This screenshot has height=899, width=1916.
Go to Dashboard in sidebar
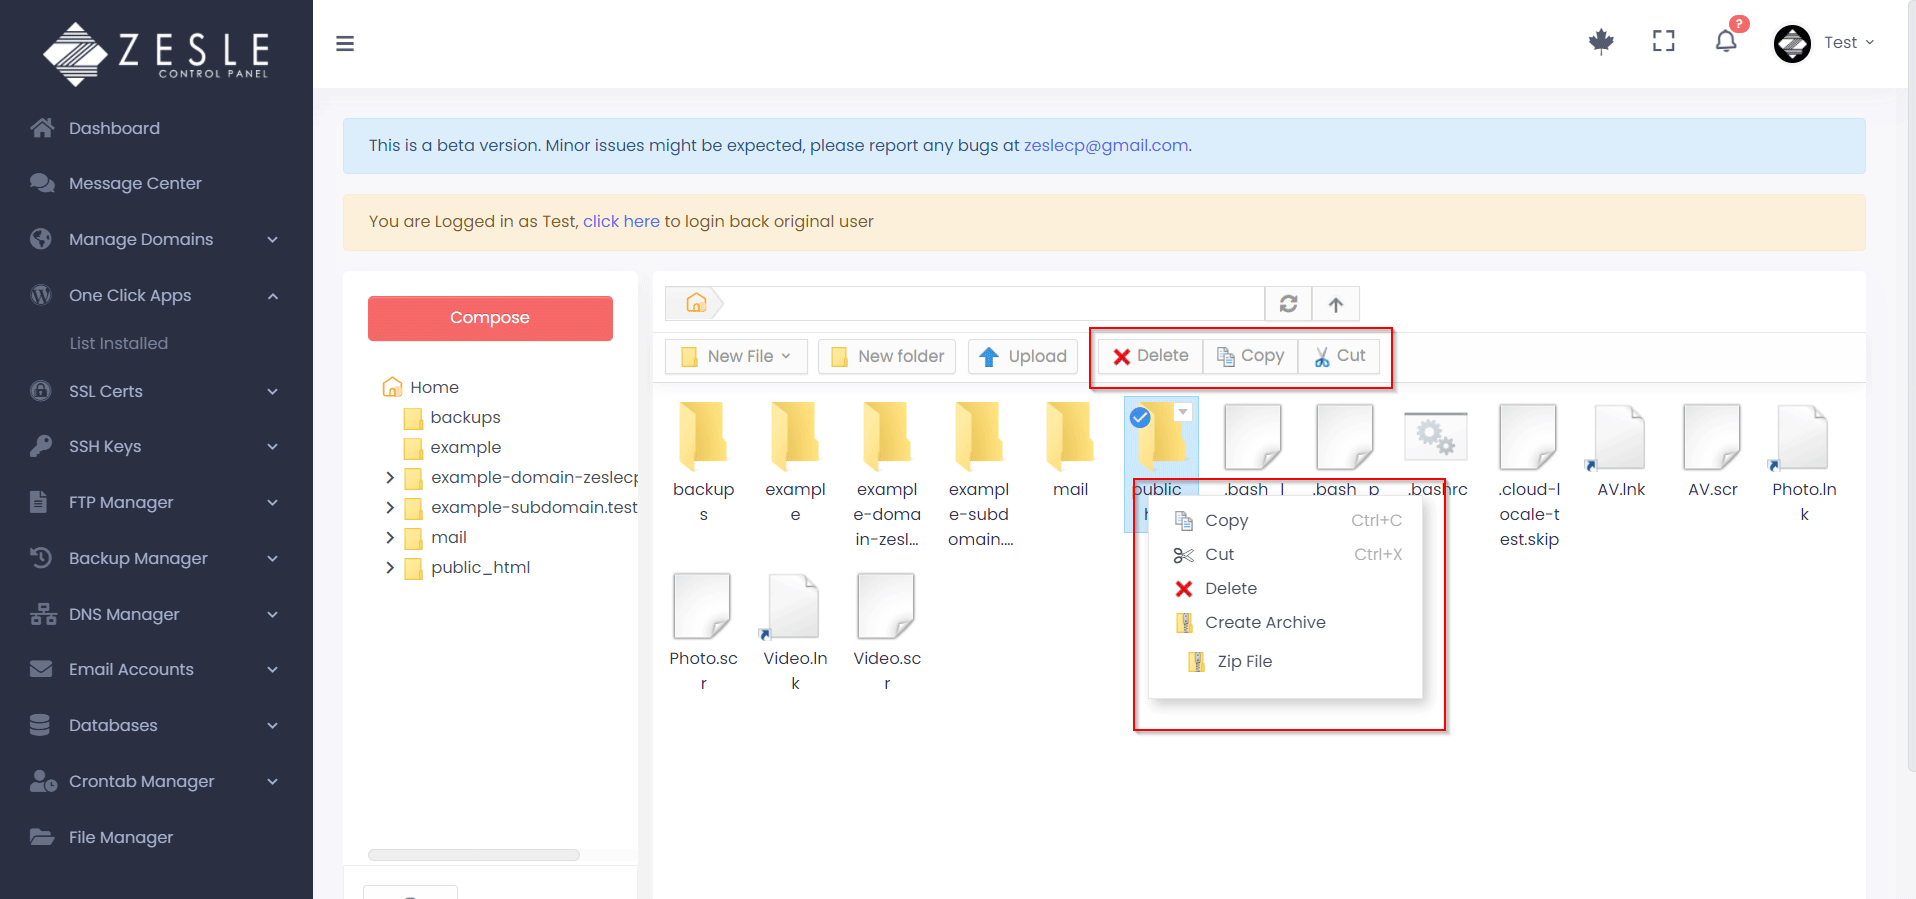pos(114,128)
